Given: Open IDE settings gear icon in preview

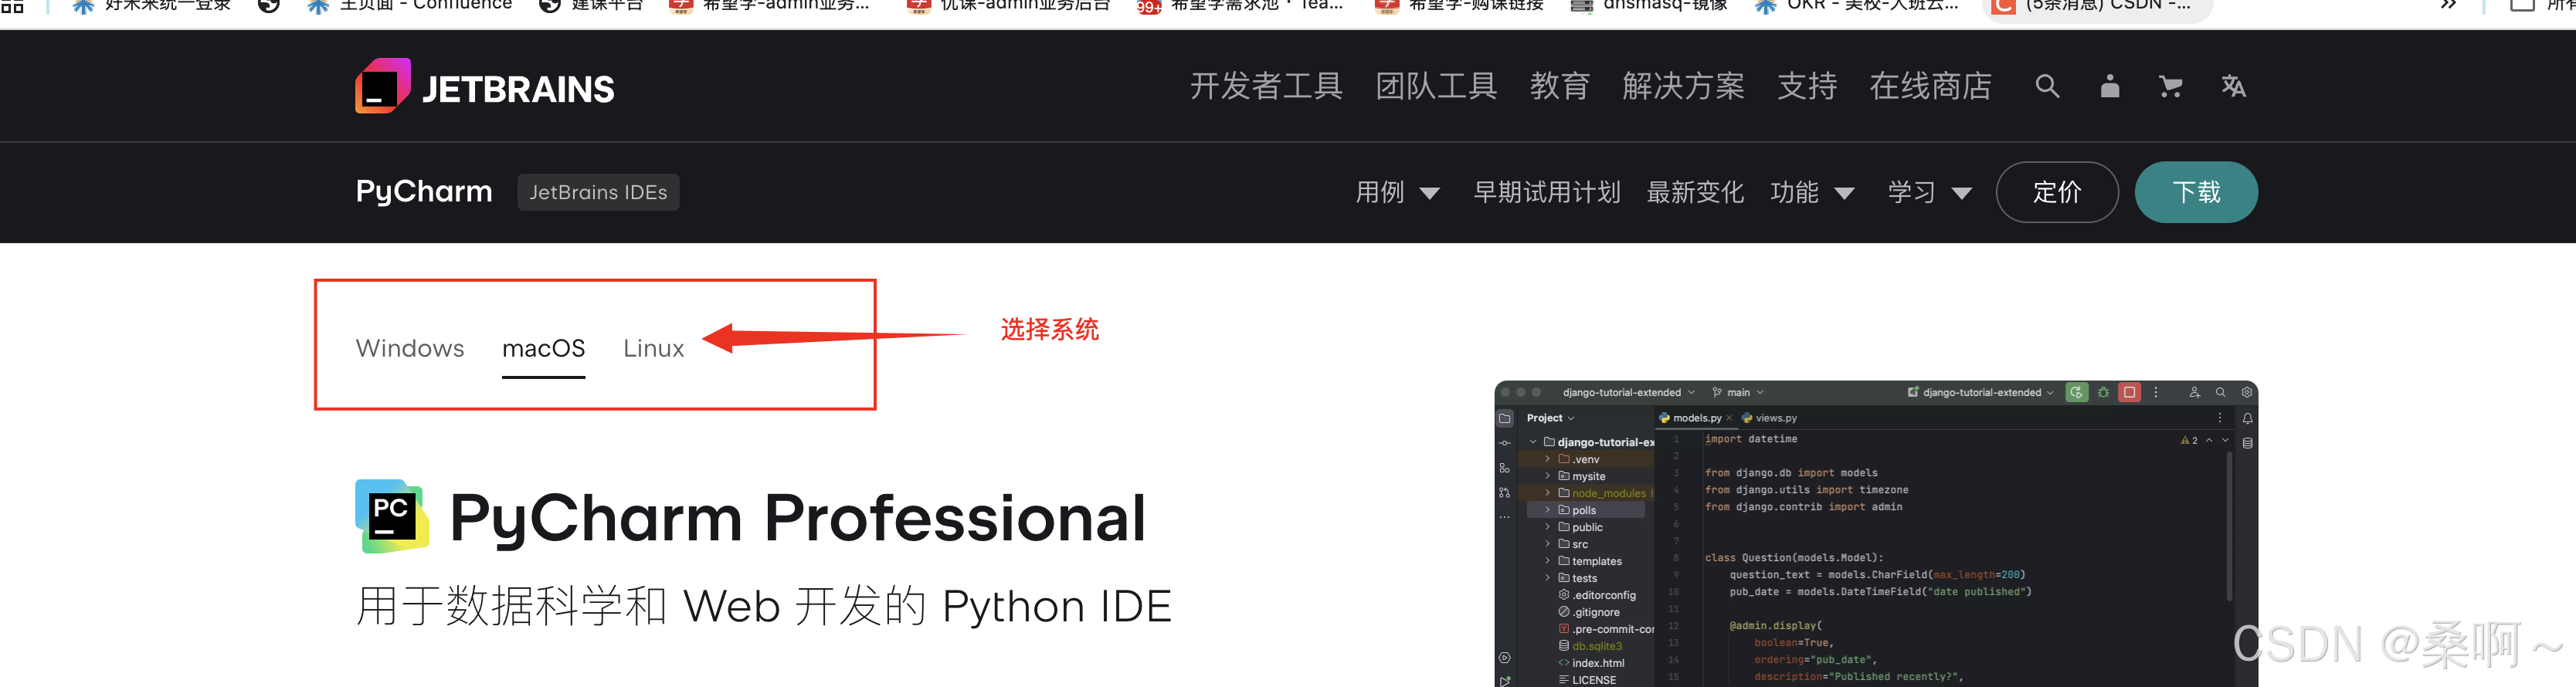Looking at the screenshot, I should [2246, 392].
